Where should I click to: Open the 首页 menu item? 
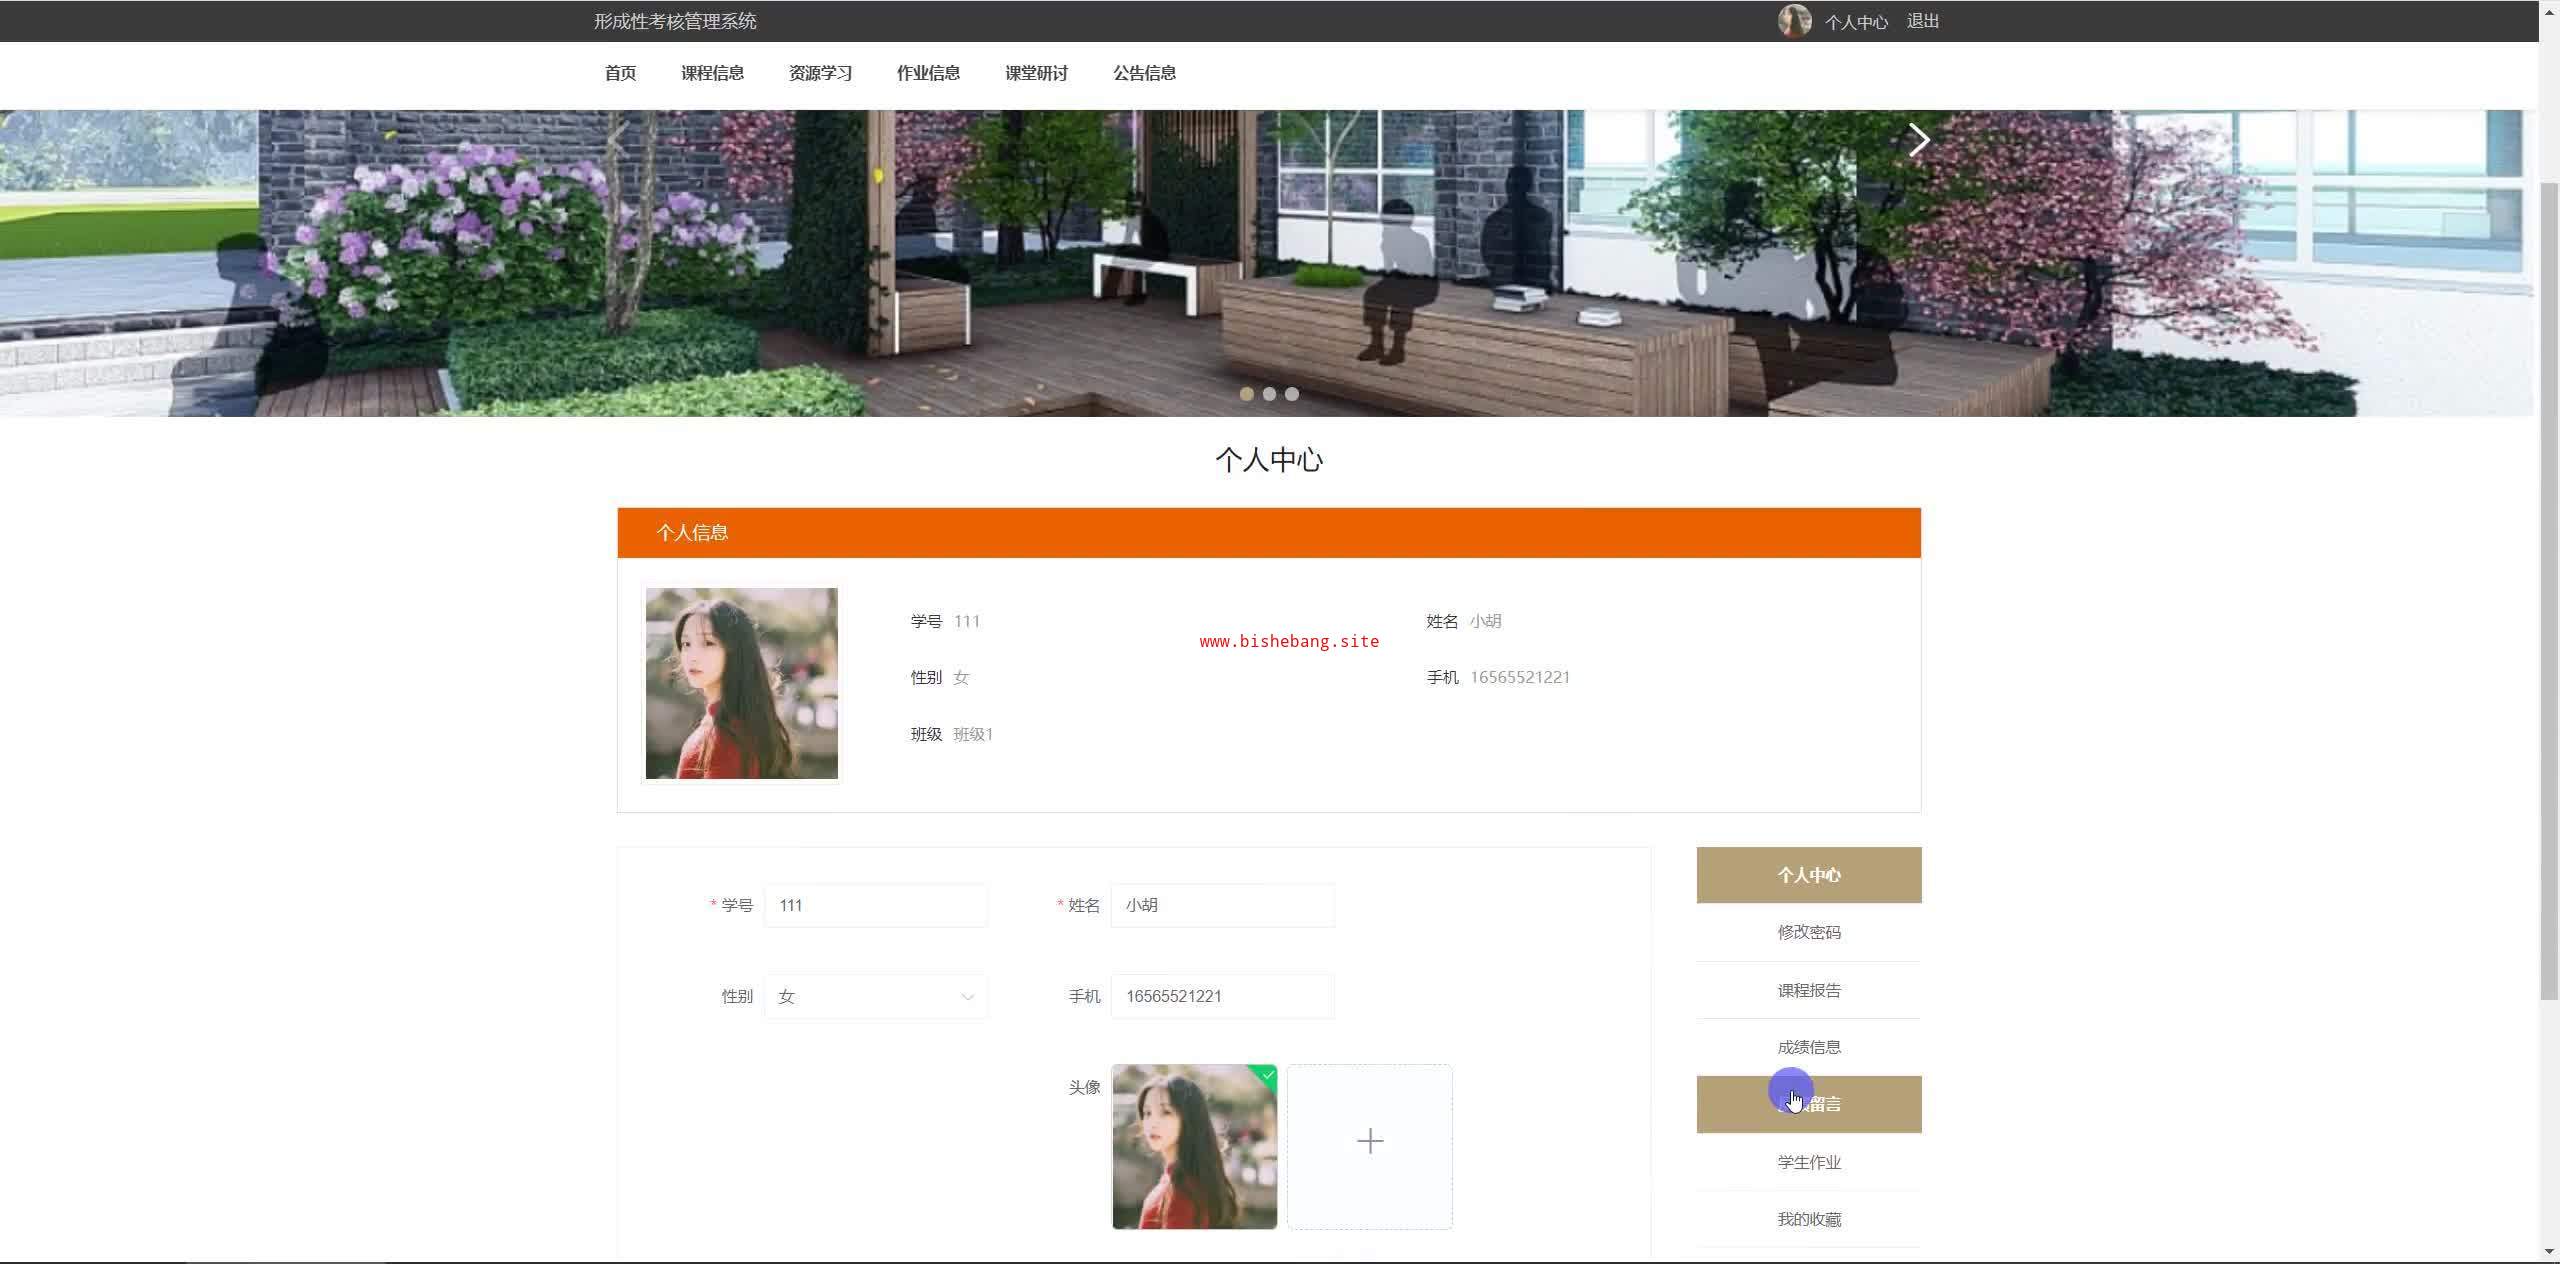coord(620,73)
